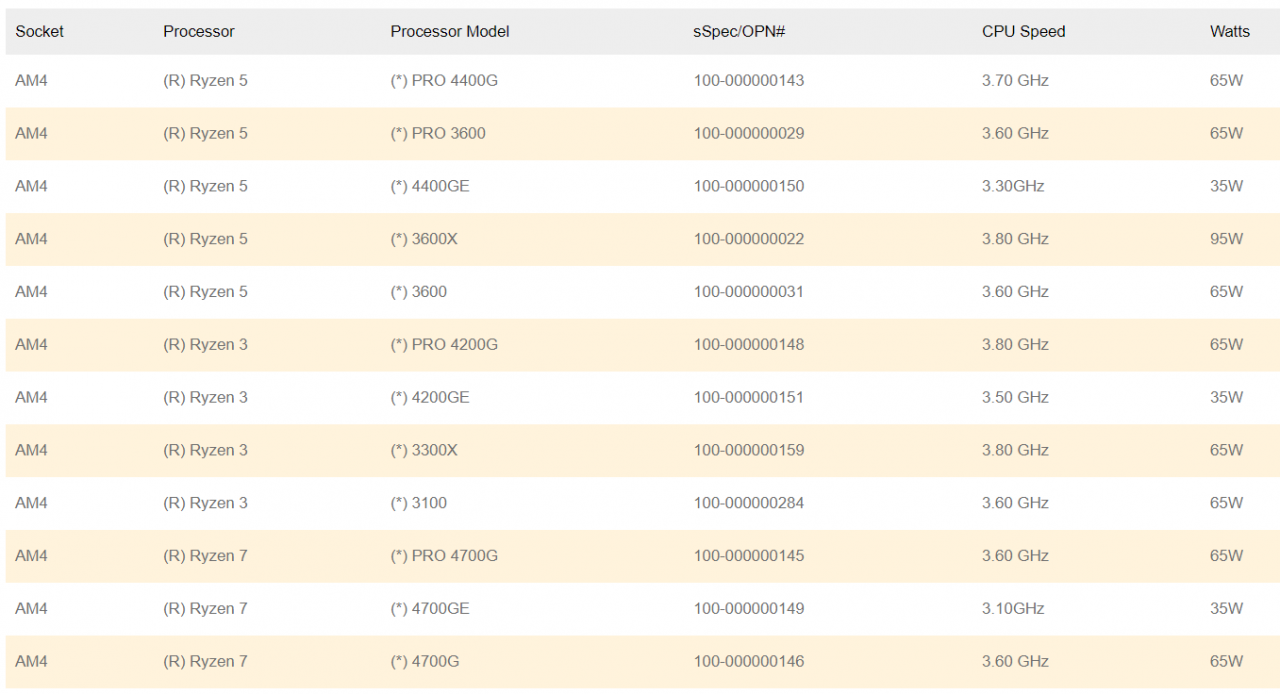Click OPN 100-000000143

pyautogui.click(x=749, y=81)
